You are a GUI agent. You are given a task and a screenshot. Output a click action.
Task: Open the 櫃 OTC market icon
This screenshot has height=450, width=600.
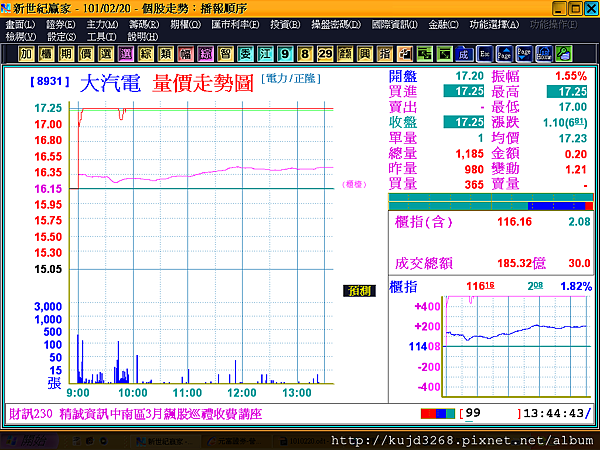tap(46, 54)
